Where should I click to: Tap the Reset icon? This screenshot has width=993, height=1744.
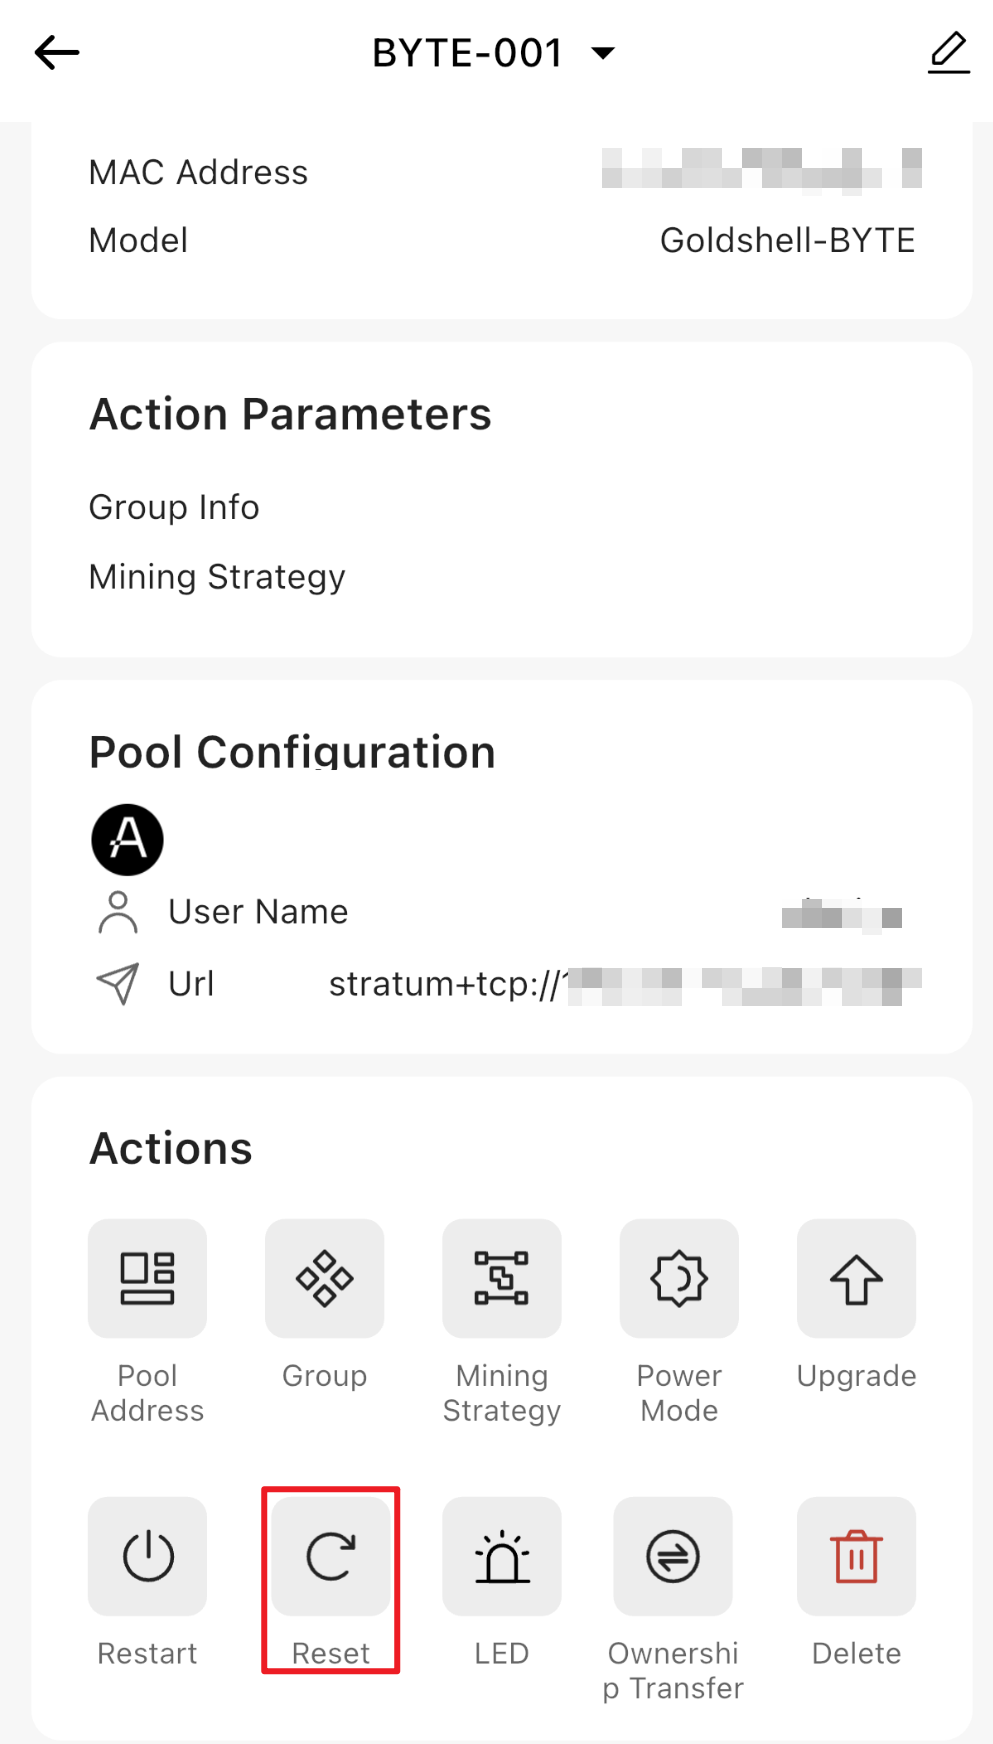(x=331, y=1556)
